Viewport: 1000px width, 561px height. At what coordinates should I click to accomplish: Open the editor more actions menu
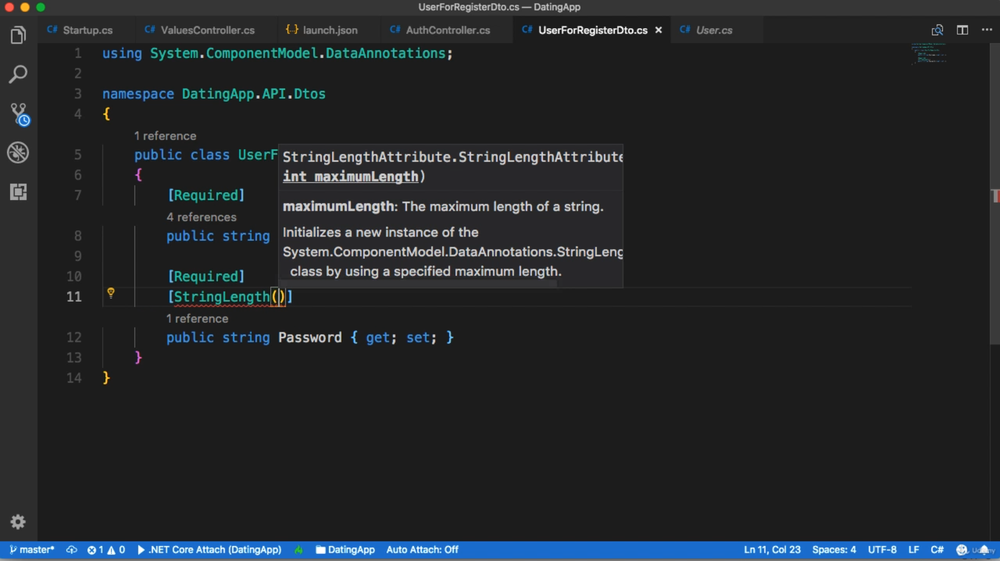tap(987, 30)
